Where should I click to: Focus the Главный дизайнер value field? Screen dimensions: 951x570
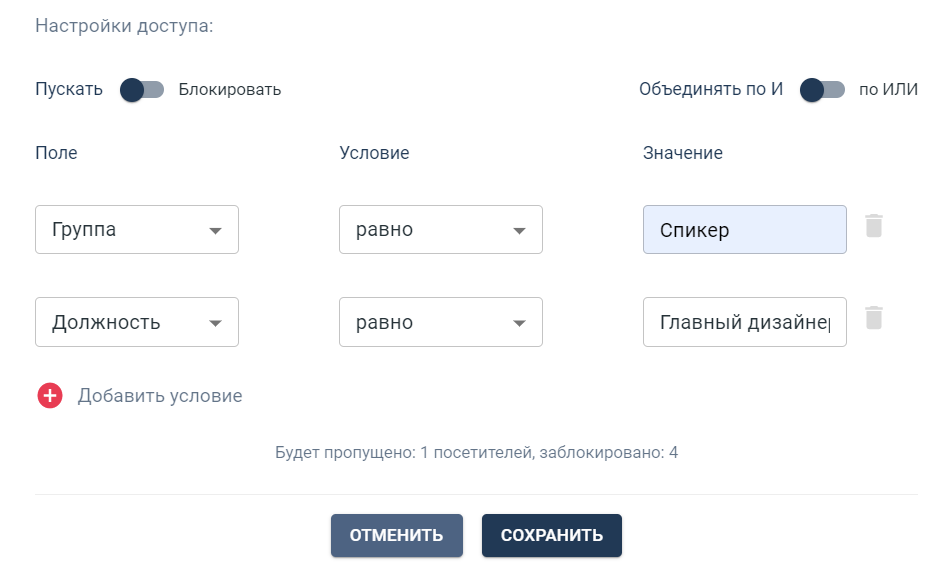pos(744,322)
